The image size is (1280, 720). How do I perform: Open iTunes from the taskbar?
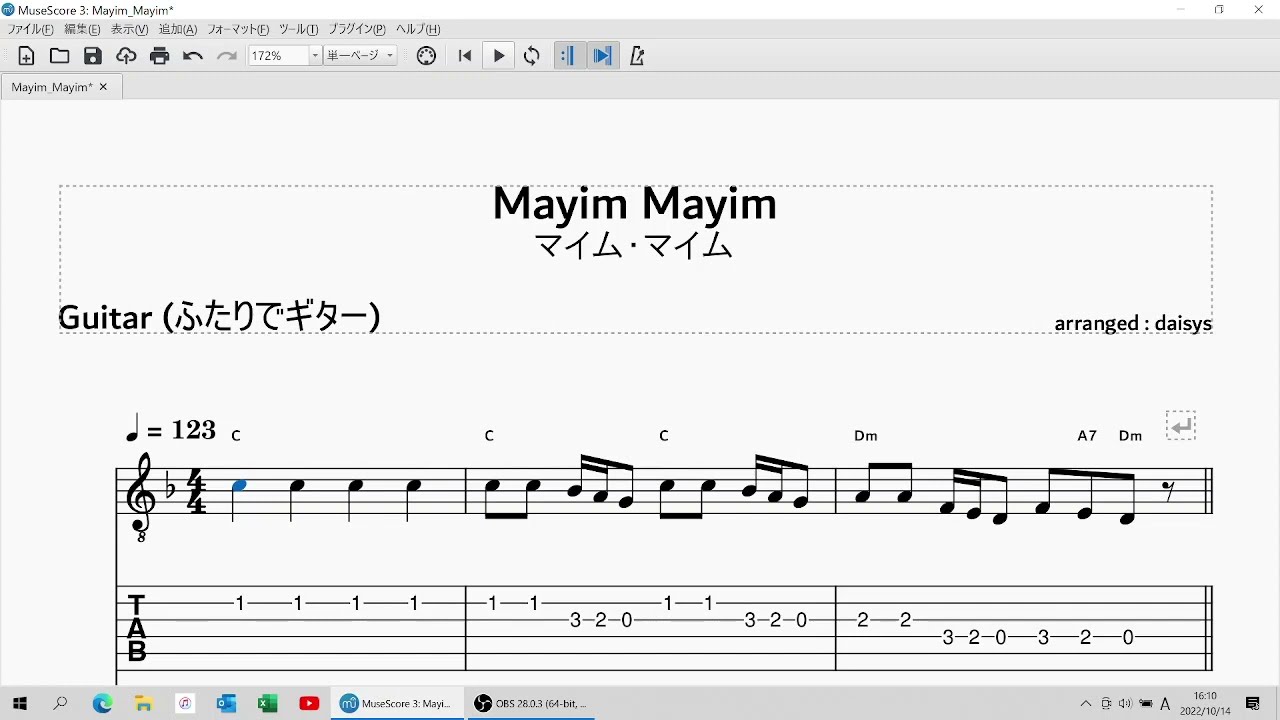click(185, 704)
